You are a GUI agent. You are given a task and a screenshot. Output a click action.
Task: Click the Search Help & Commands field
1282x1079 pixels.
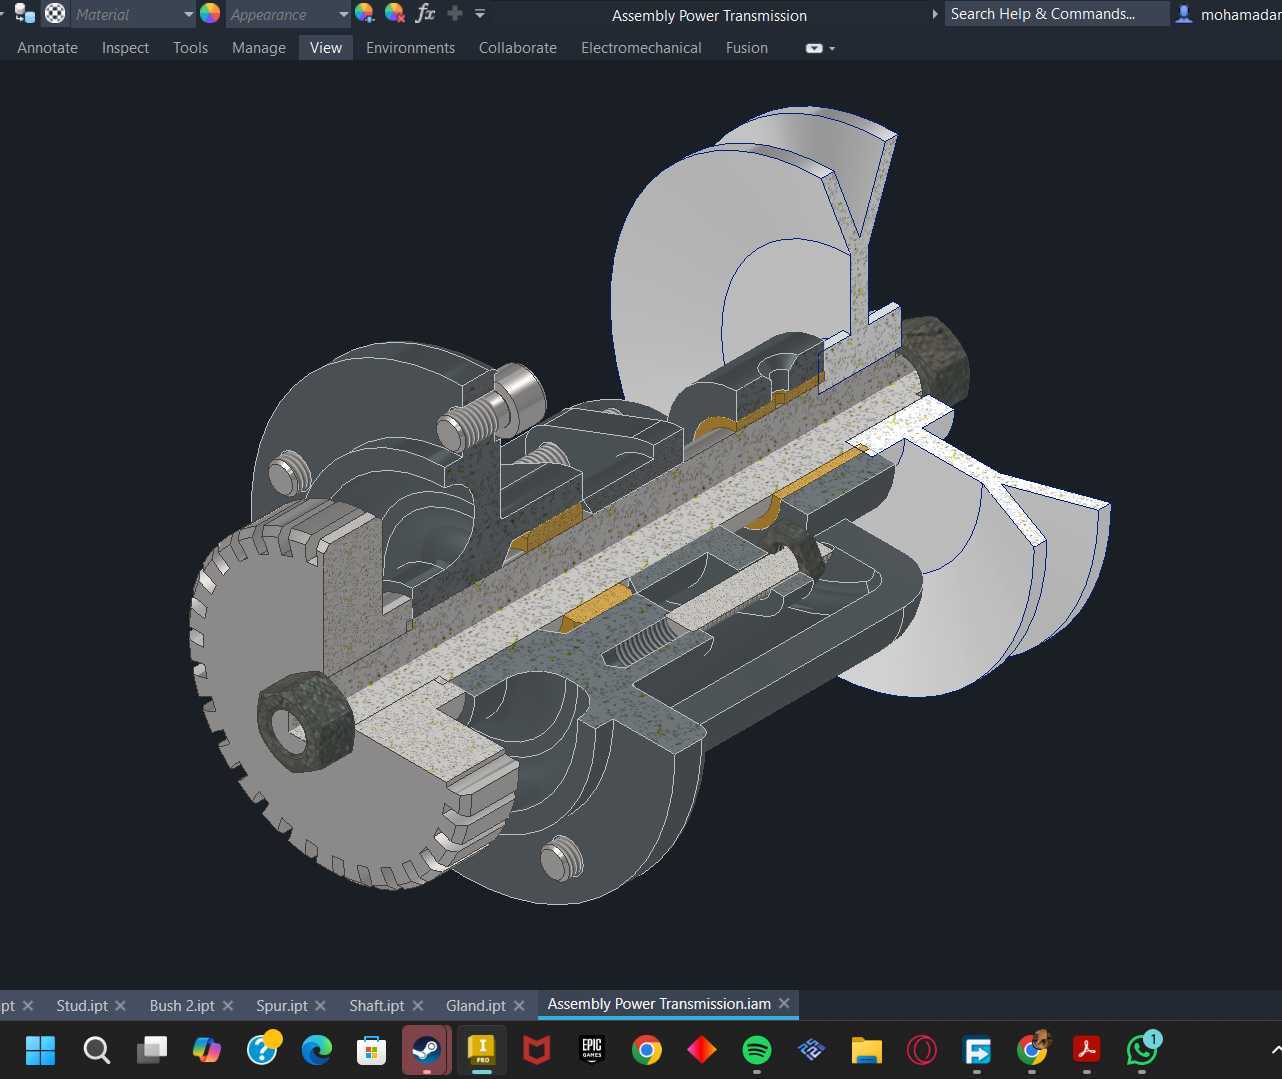1056,14
